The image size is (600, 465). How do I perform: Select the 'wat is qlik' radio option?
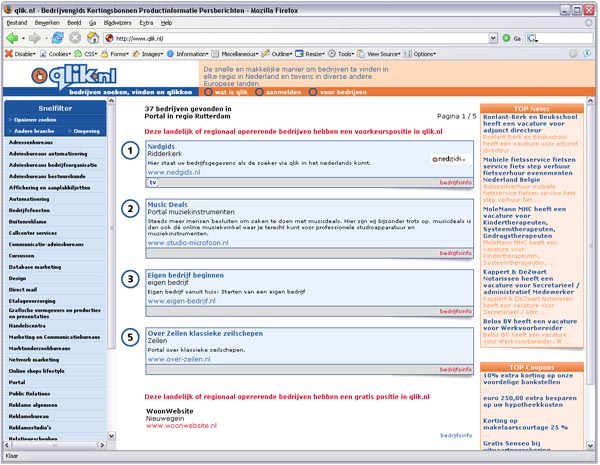[208, 91]
